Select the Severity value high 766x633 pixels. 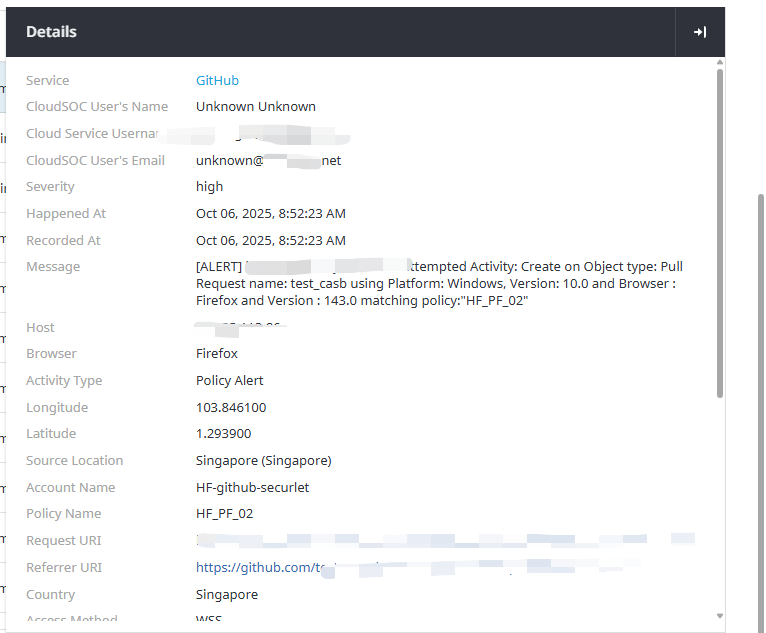(209, 187)
